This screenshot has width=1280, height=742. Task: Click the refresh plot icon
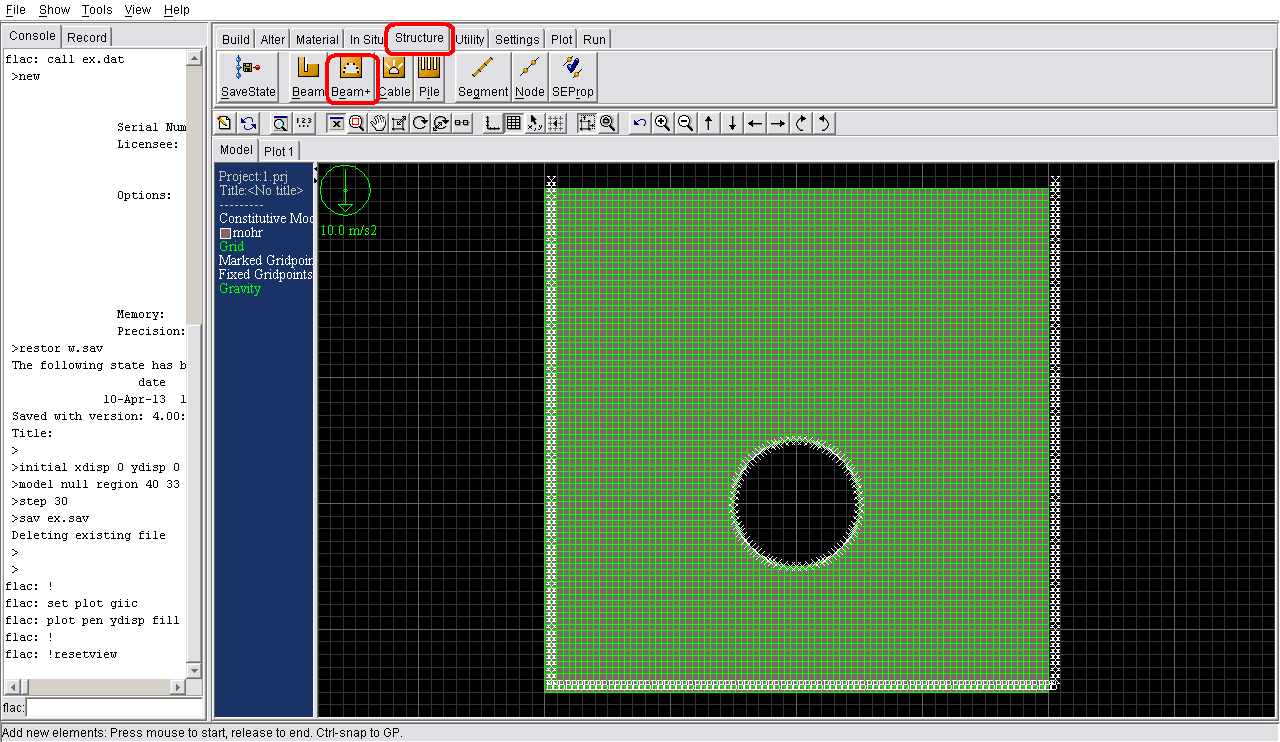[x=248, y=123]
